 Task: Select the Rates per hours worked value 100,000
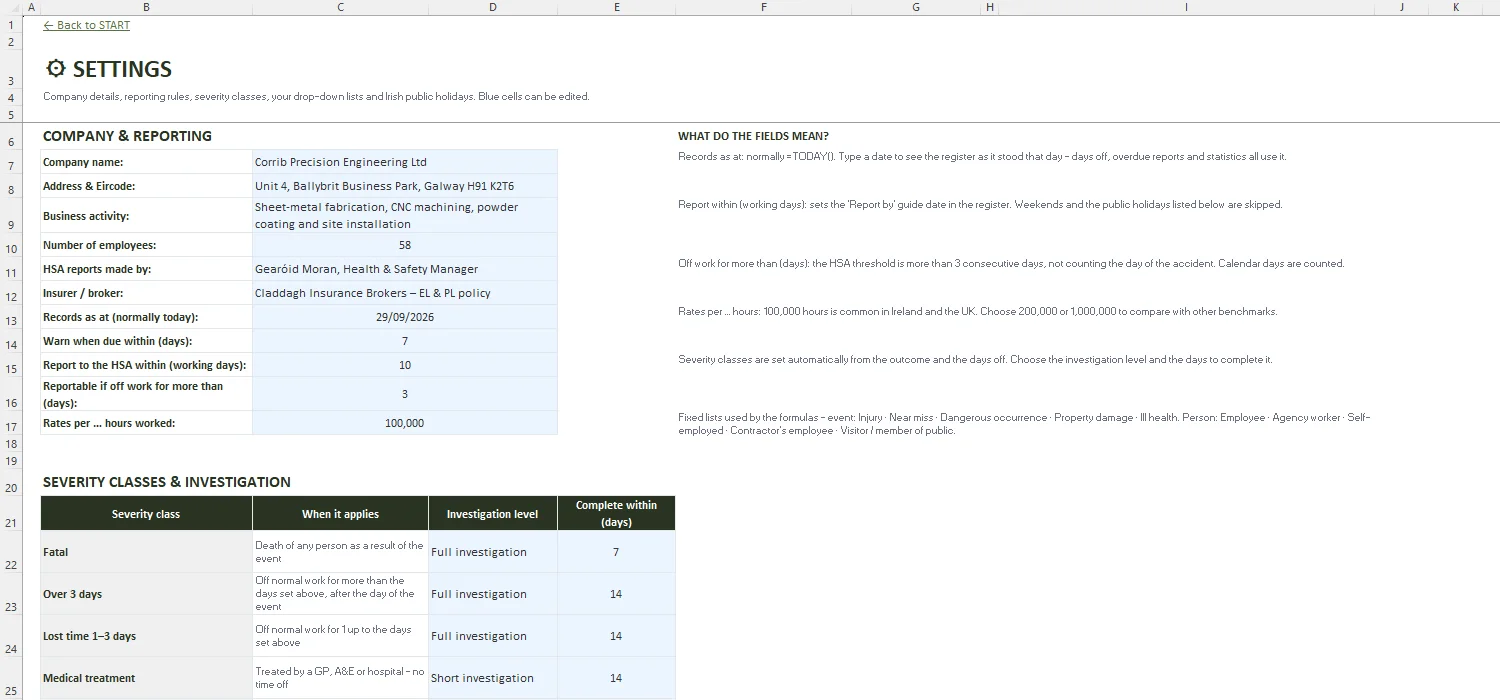click(405, 423)
